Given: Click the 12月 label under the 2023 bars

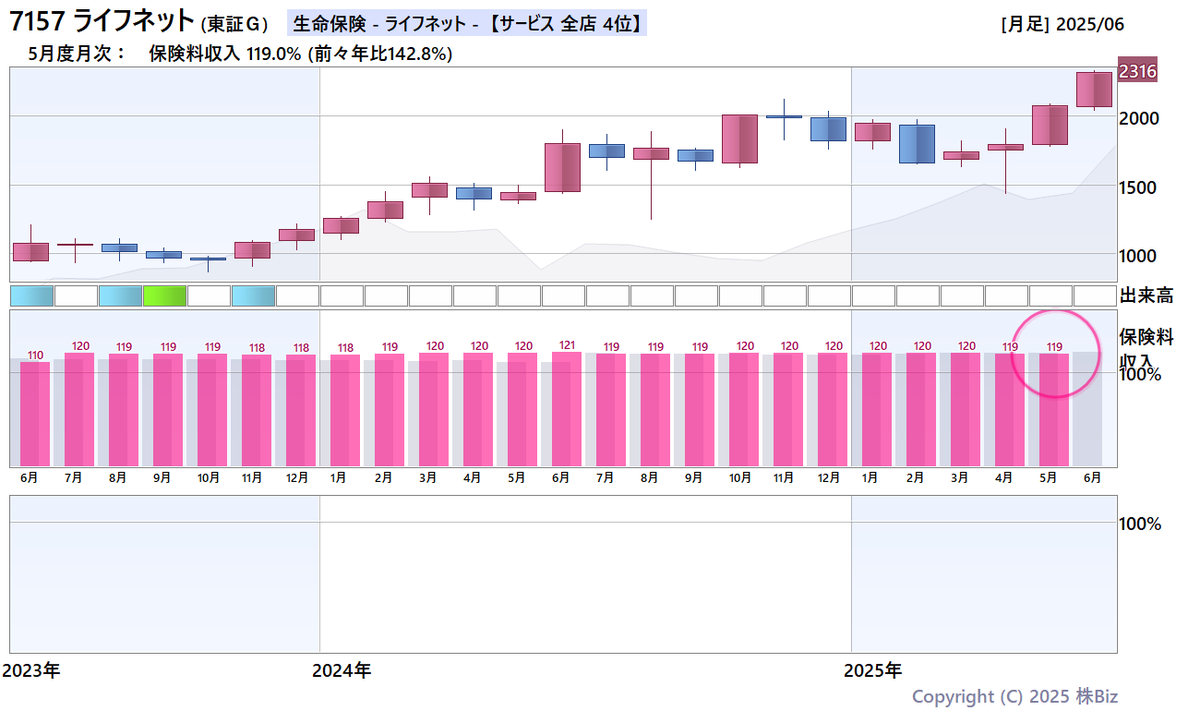Looking at the screenshot, I should click(x=296, y=478).
